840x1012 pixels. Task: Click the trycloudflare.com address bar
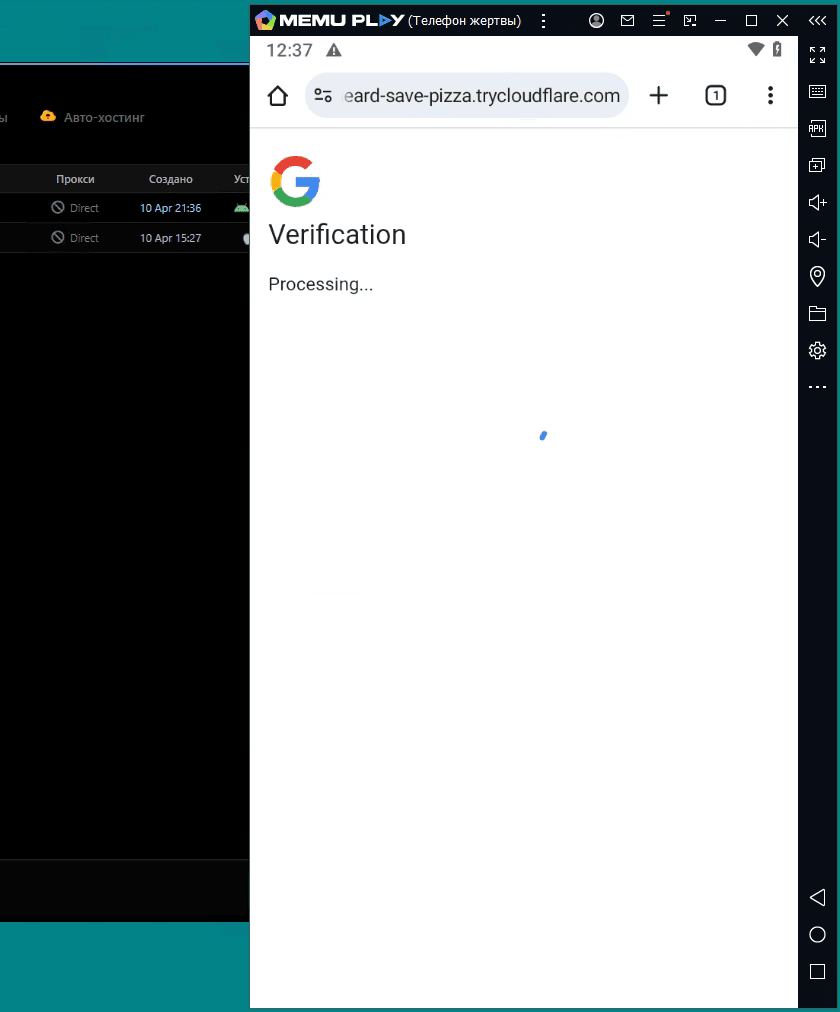467,96
